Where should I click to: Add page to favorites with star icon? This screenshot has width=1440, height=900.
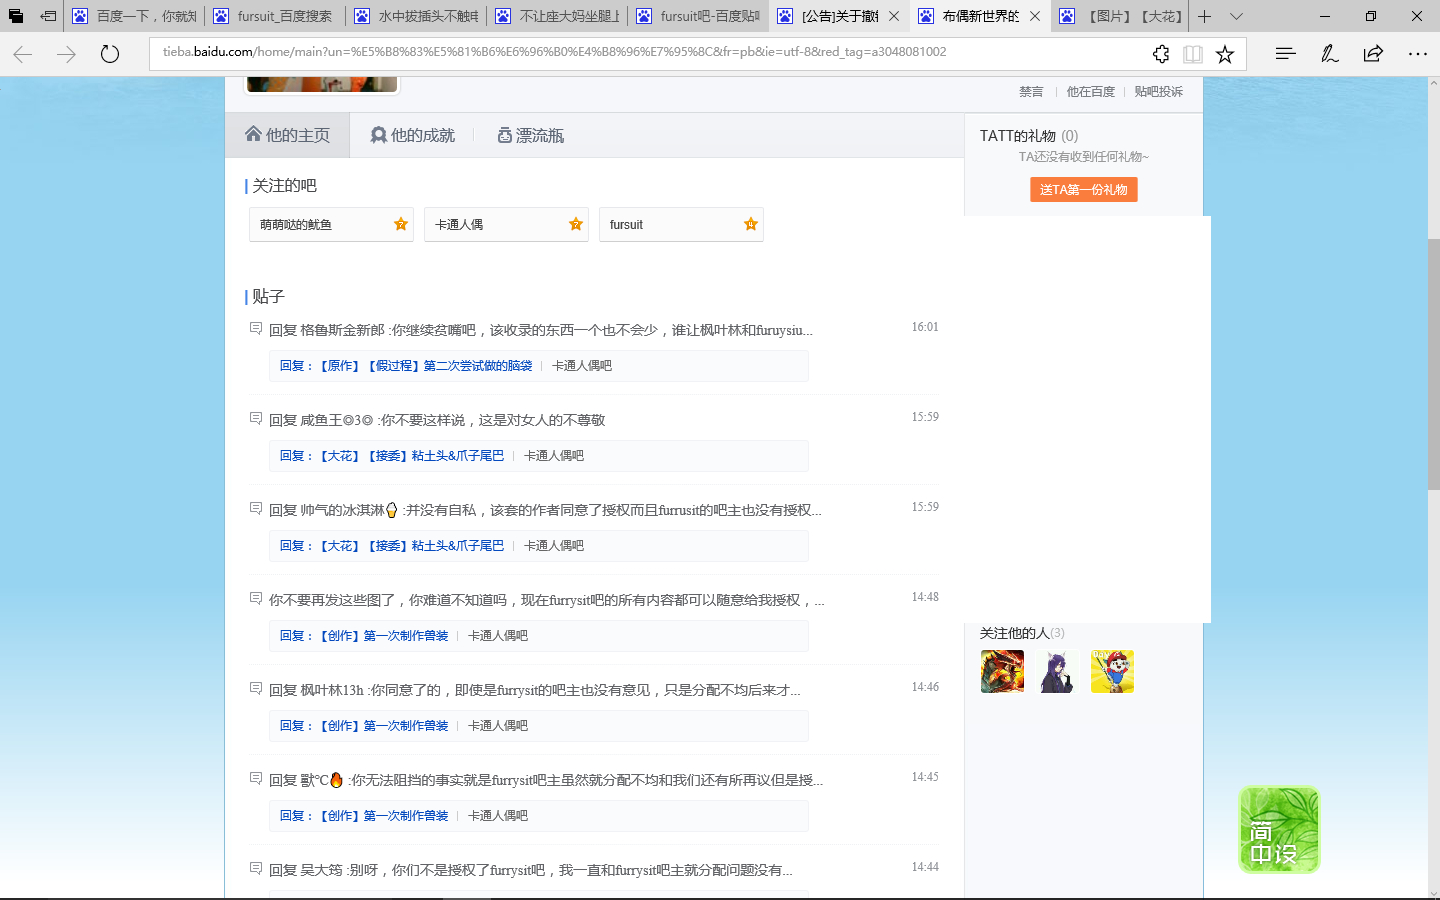click(1225, 54)
